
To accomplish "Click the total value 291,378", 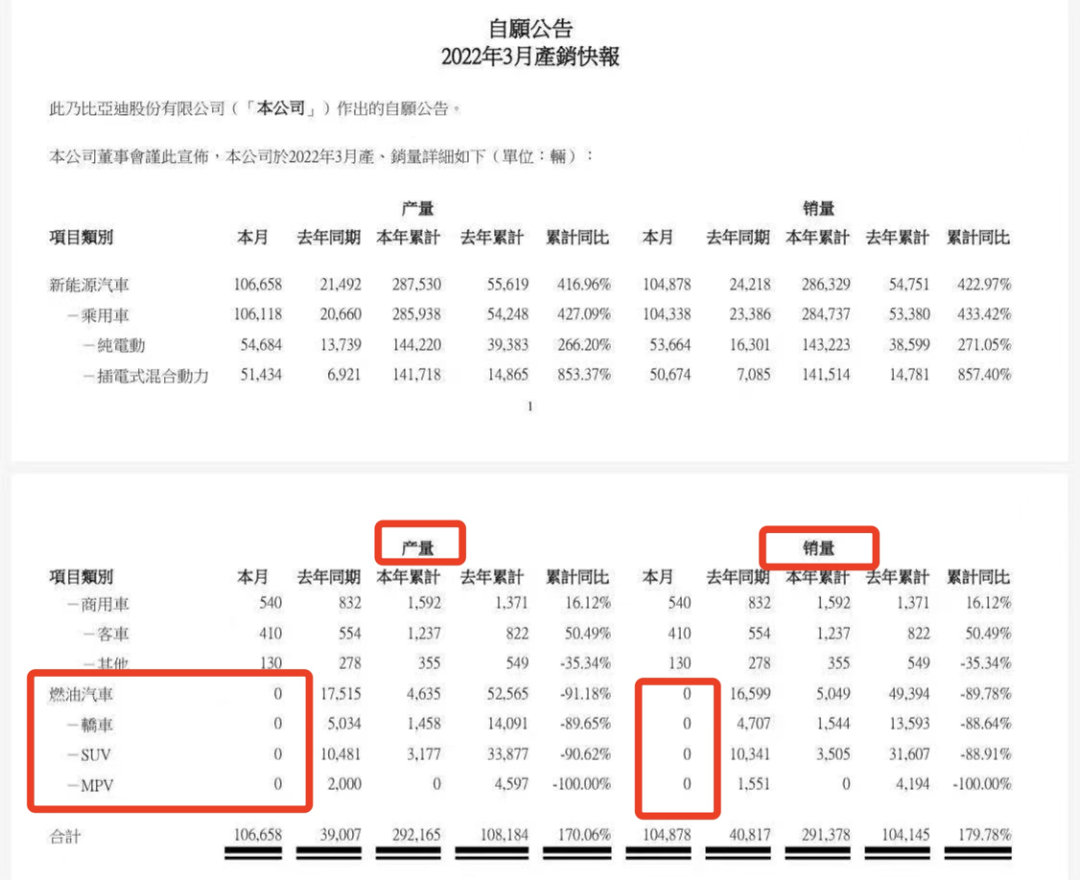I will point(826,835).
